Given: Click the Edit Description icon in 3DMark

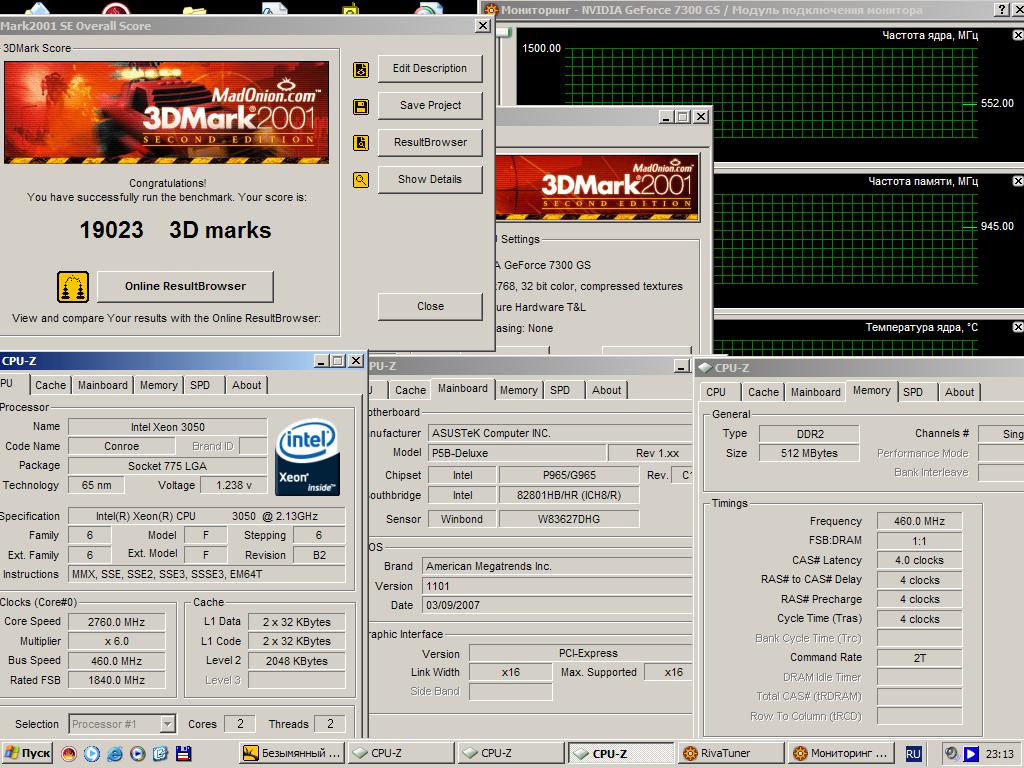Looking at the screenshot, I should 360,69.
